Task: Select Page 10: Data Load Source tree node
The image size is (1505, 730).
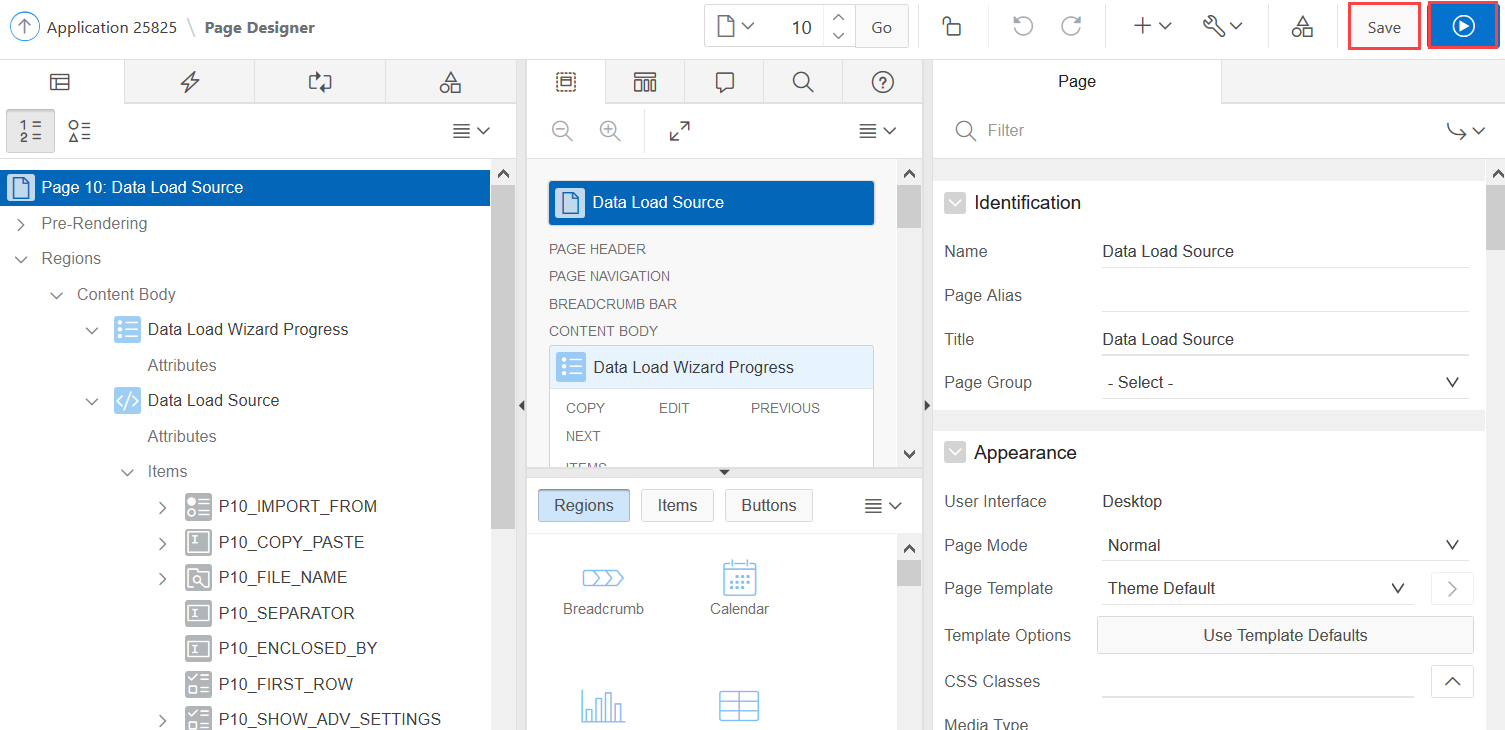Action: pyautogui.click(x=245, y=187)
